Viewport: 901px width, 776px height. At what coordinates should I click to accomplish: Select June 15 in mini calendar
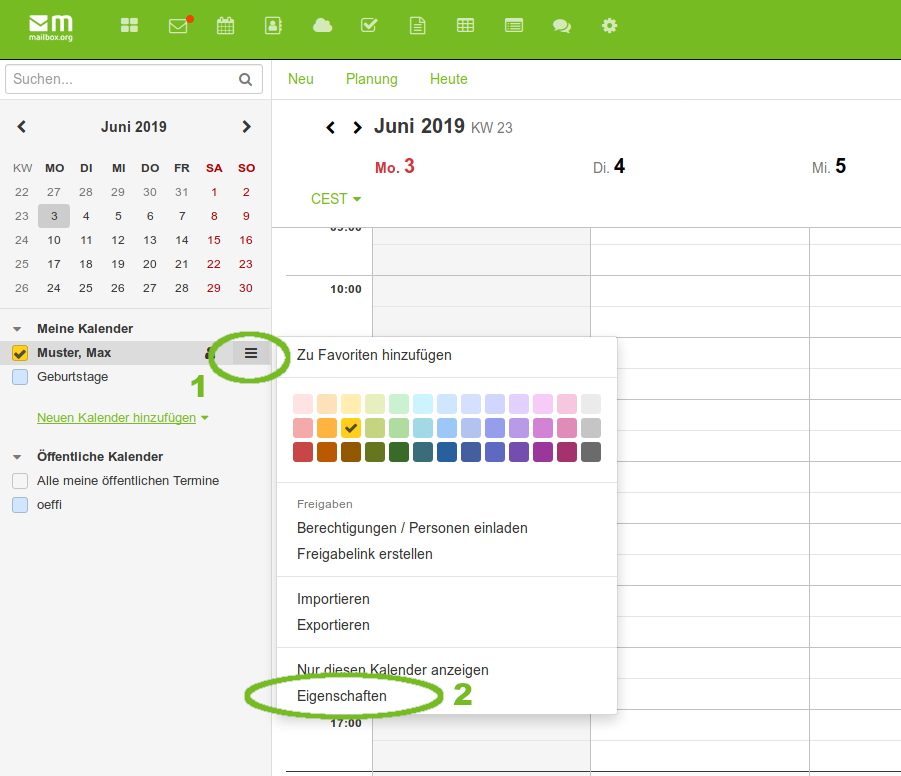(214, 240)
